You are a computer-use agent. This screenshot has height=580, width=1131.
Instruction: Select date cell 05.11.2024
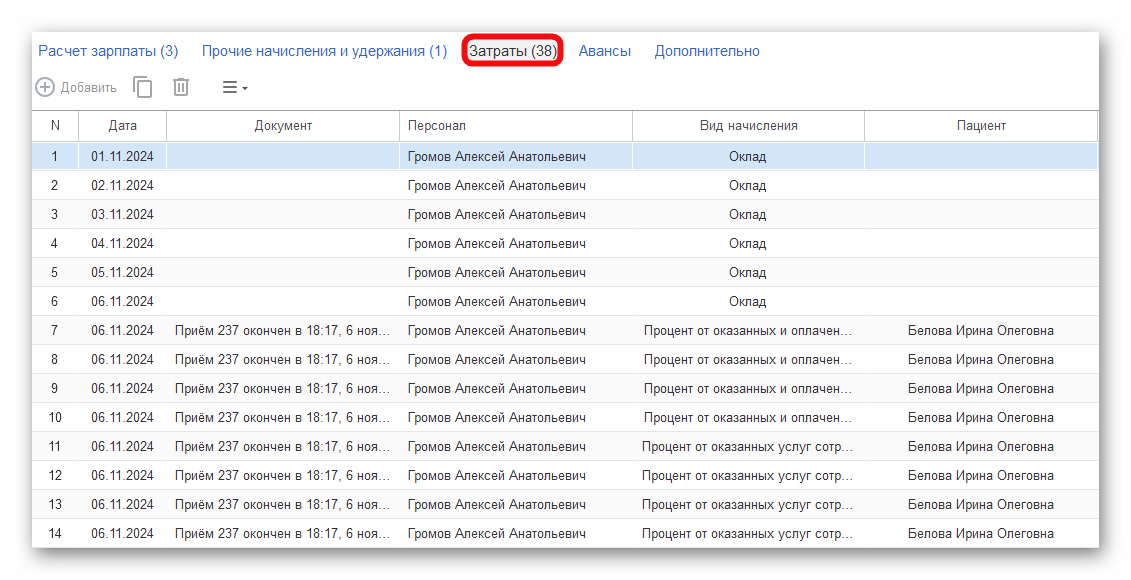coord(123,272)
